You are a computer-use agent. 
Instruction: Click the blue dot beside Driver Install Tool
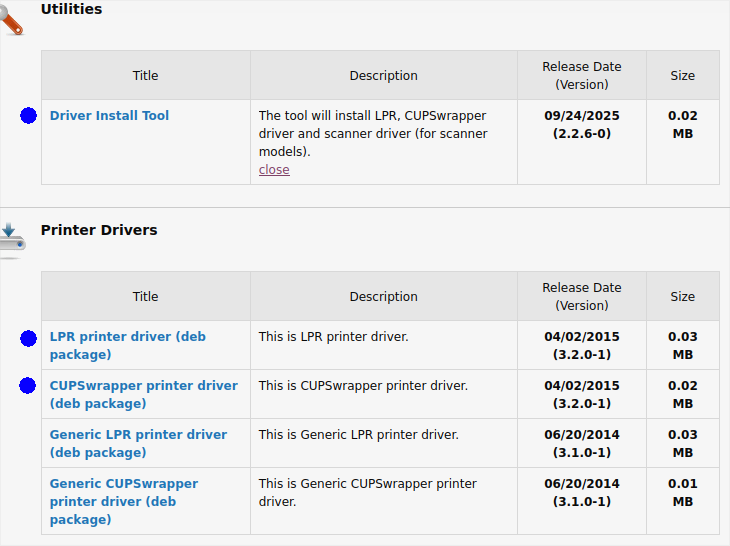point(28,116)
